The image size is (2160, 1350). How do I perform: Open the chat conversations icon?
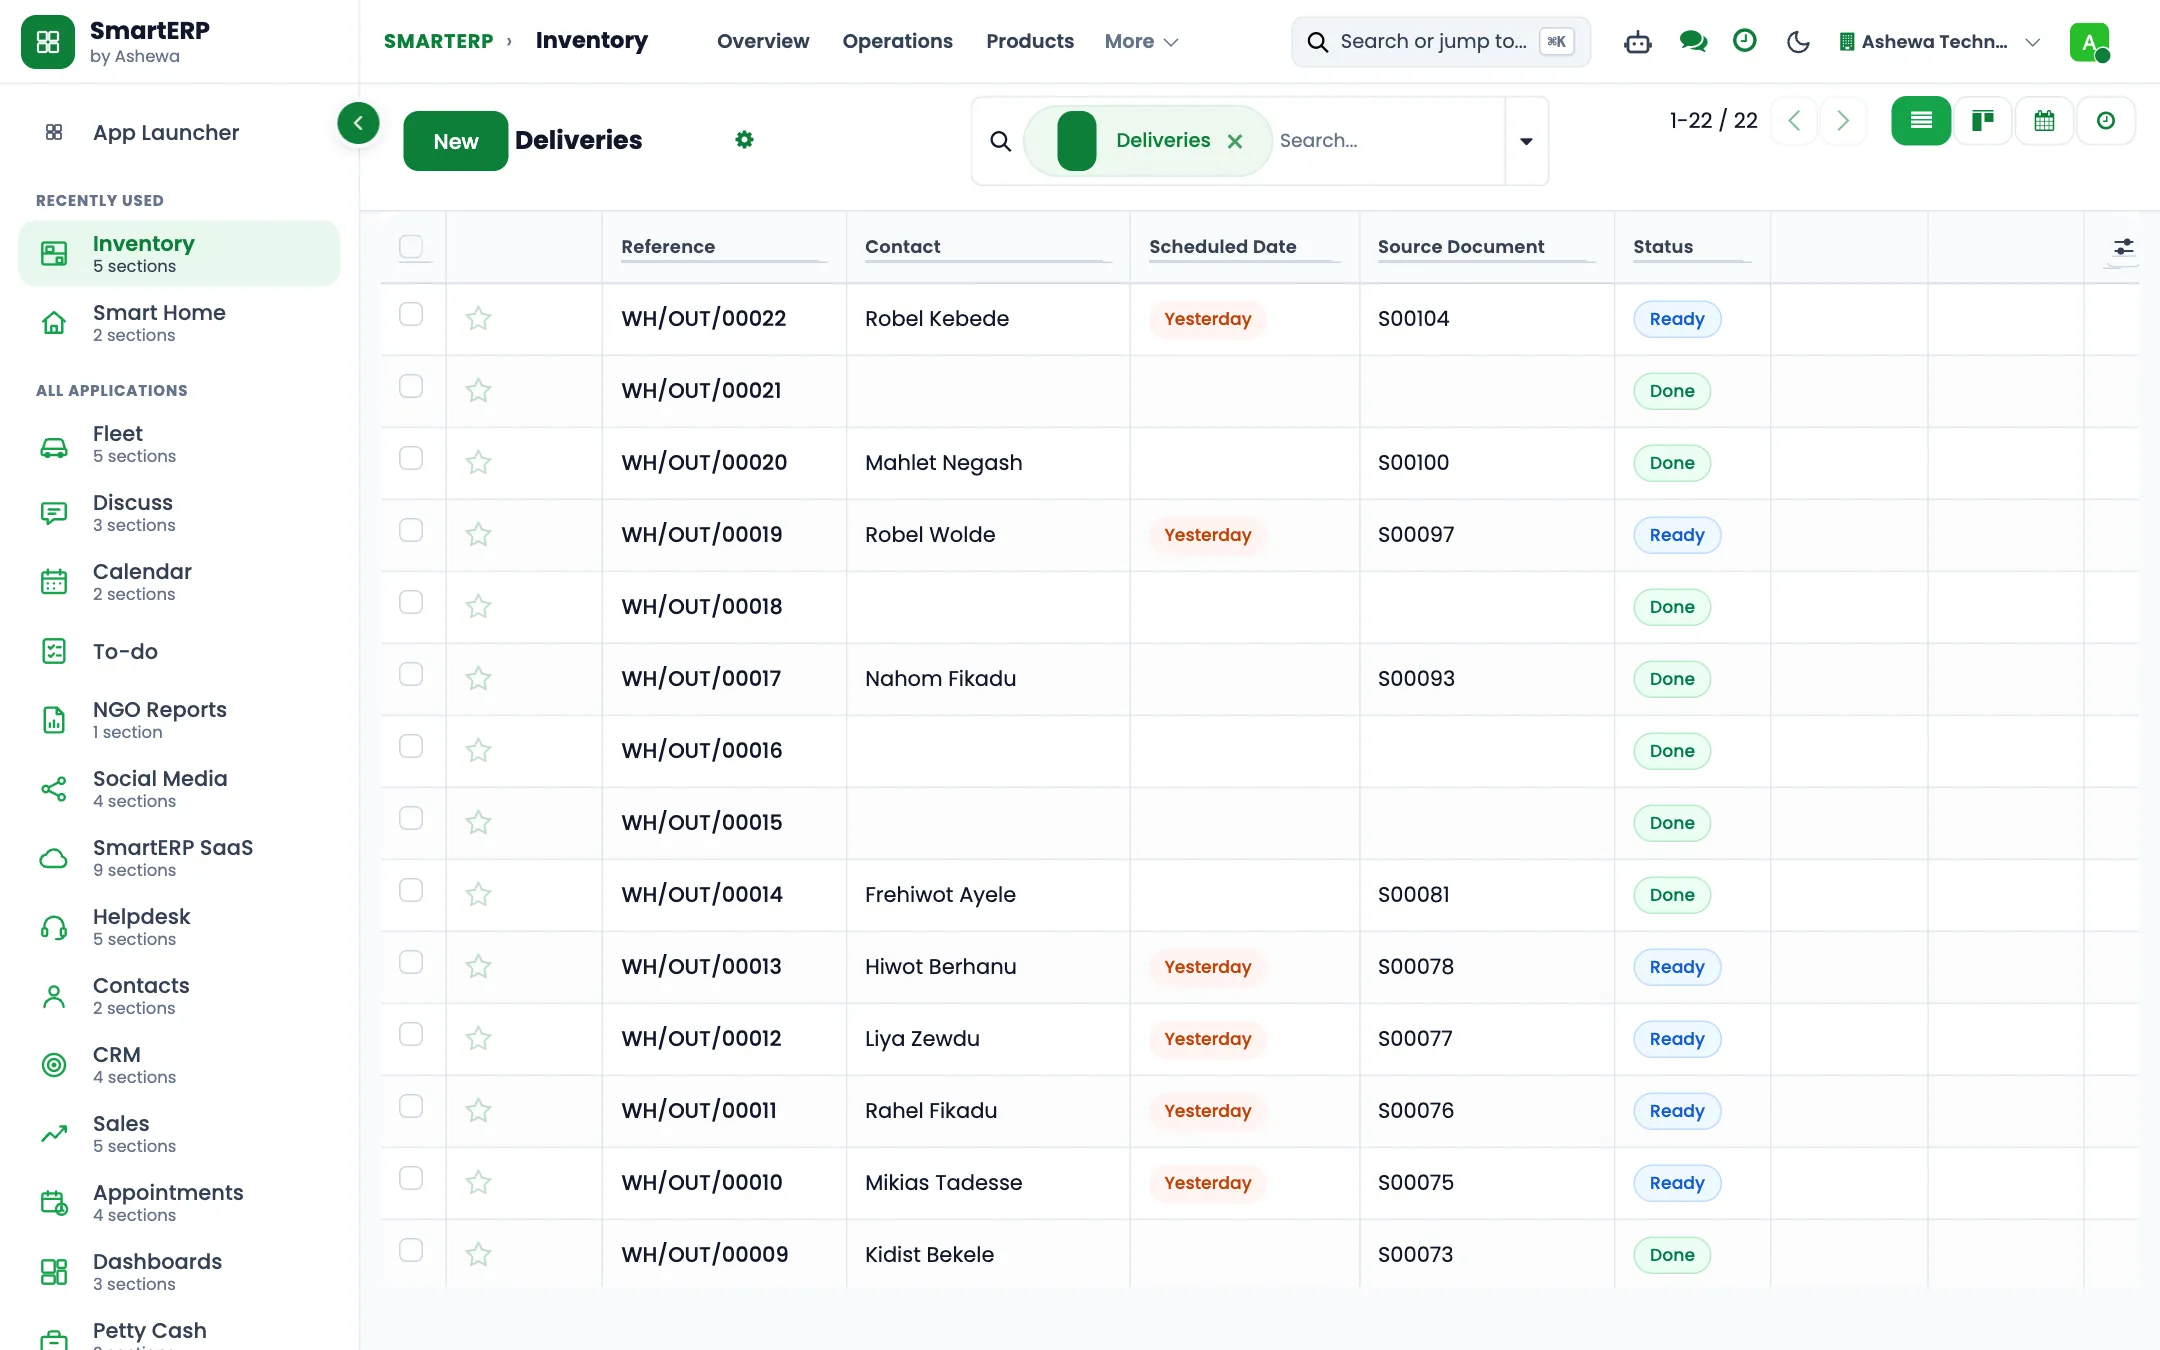pos(1693,42)
